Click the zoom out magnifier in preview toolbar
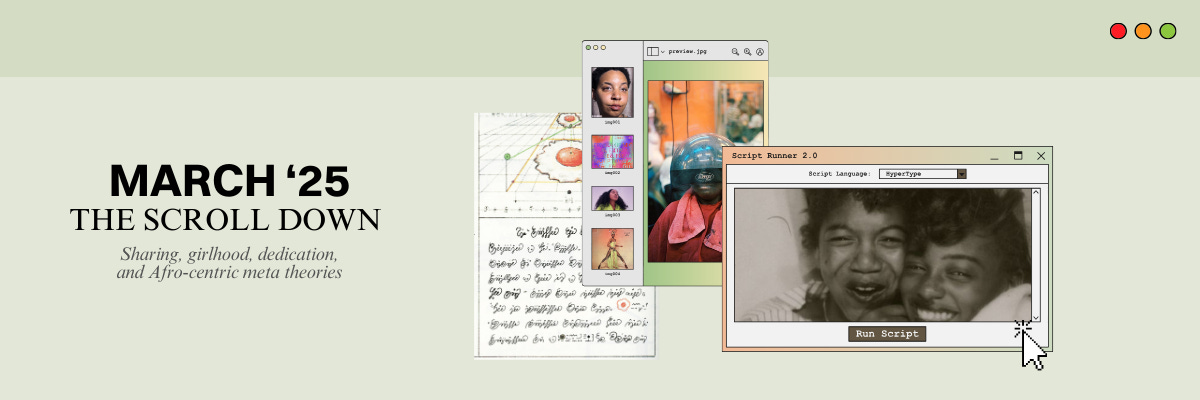Screen dimensions: 1200x400 [x=735, y=51]
